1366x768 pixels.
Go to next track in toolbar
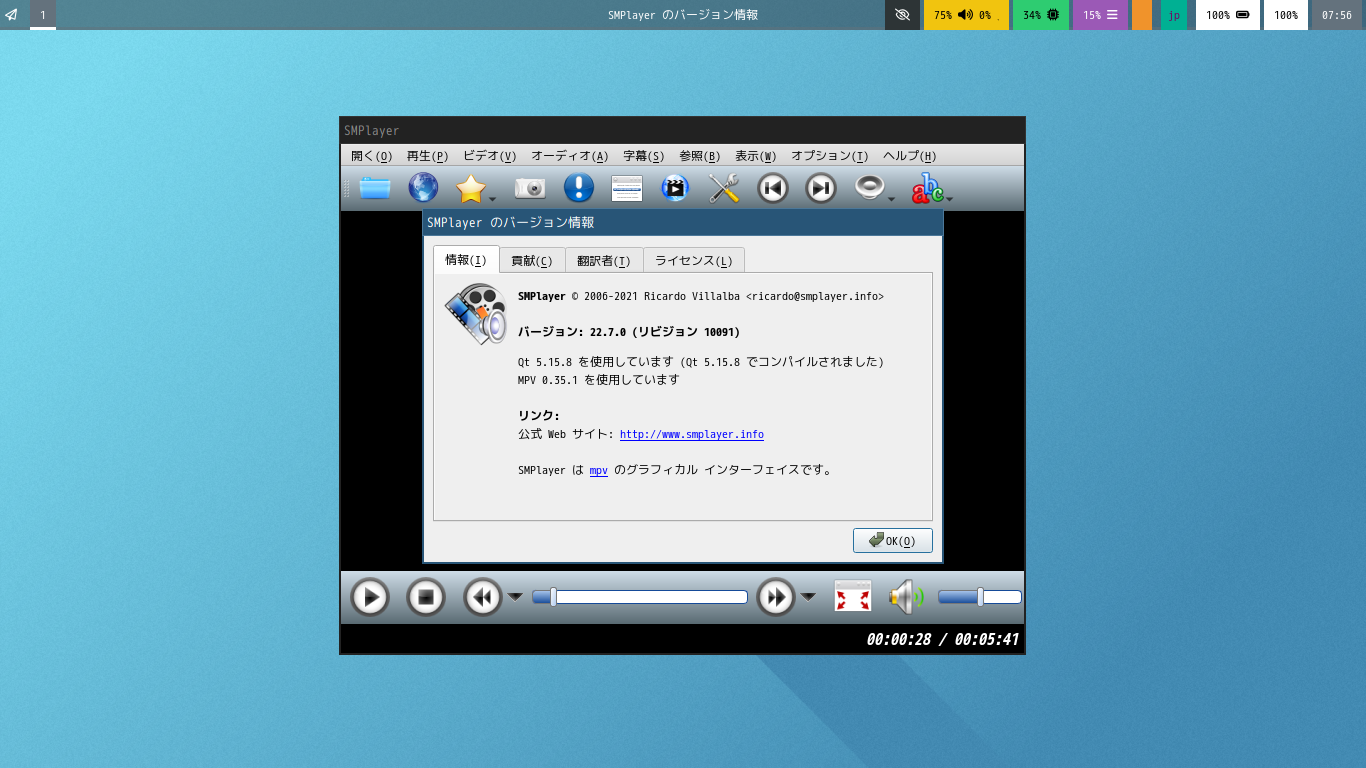point(821,188)
